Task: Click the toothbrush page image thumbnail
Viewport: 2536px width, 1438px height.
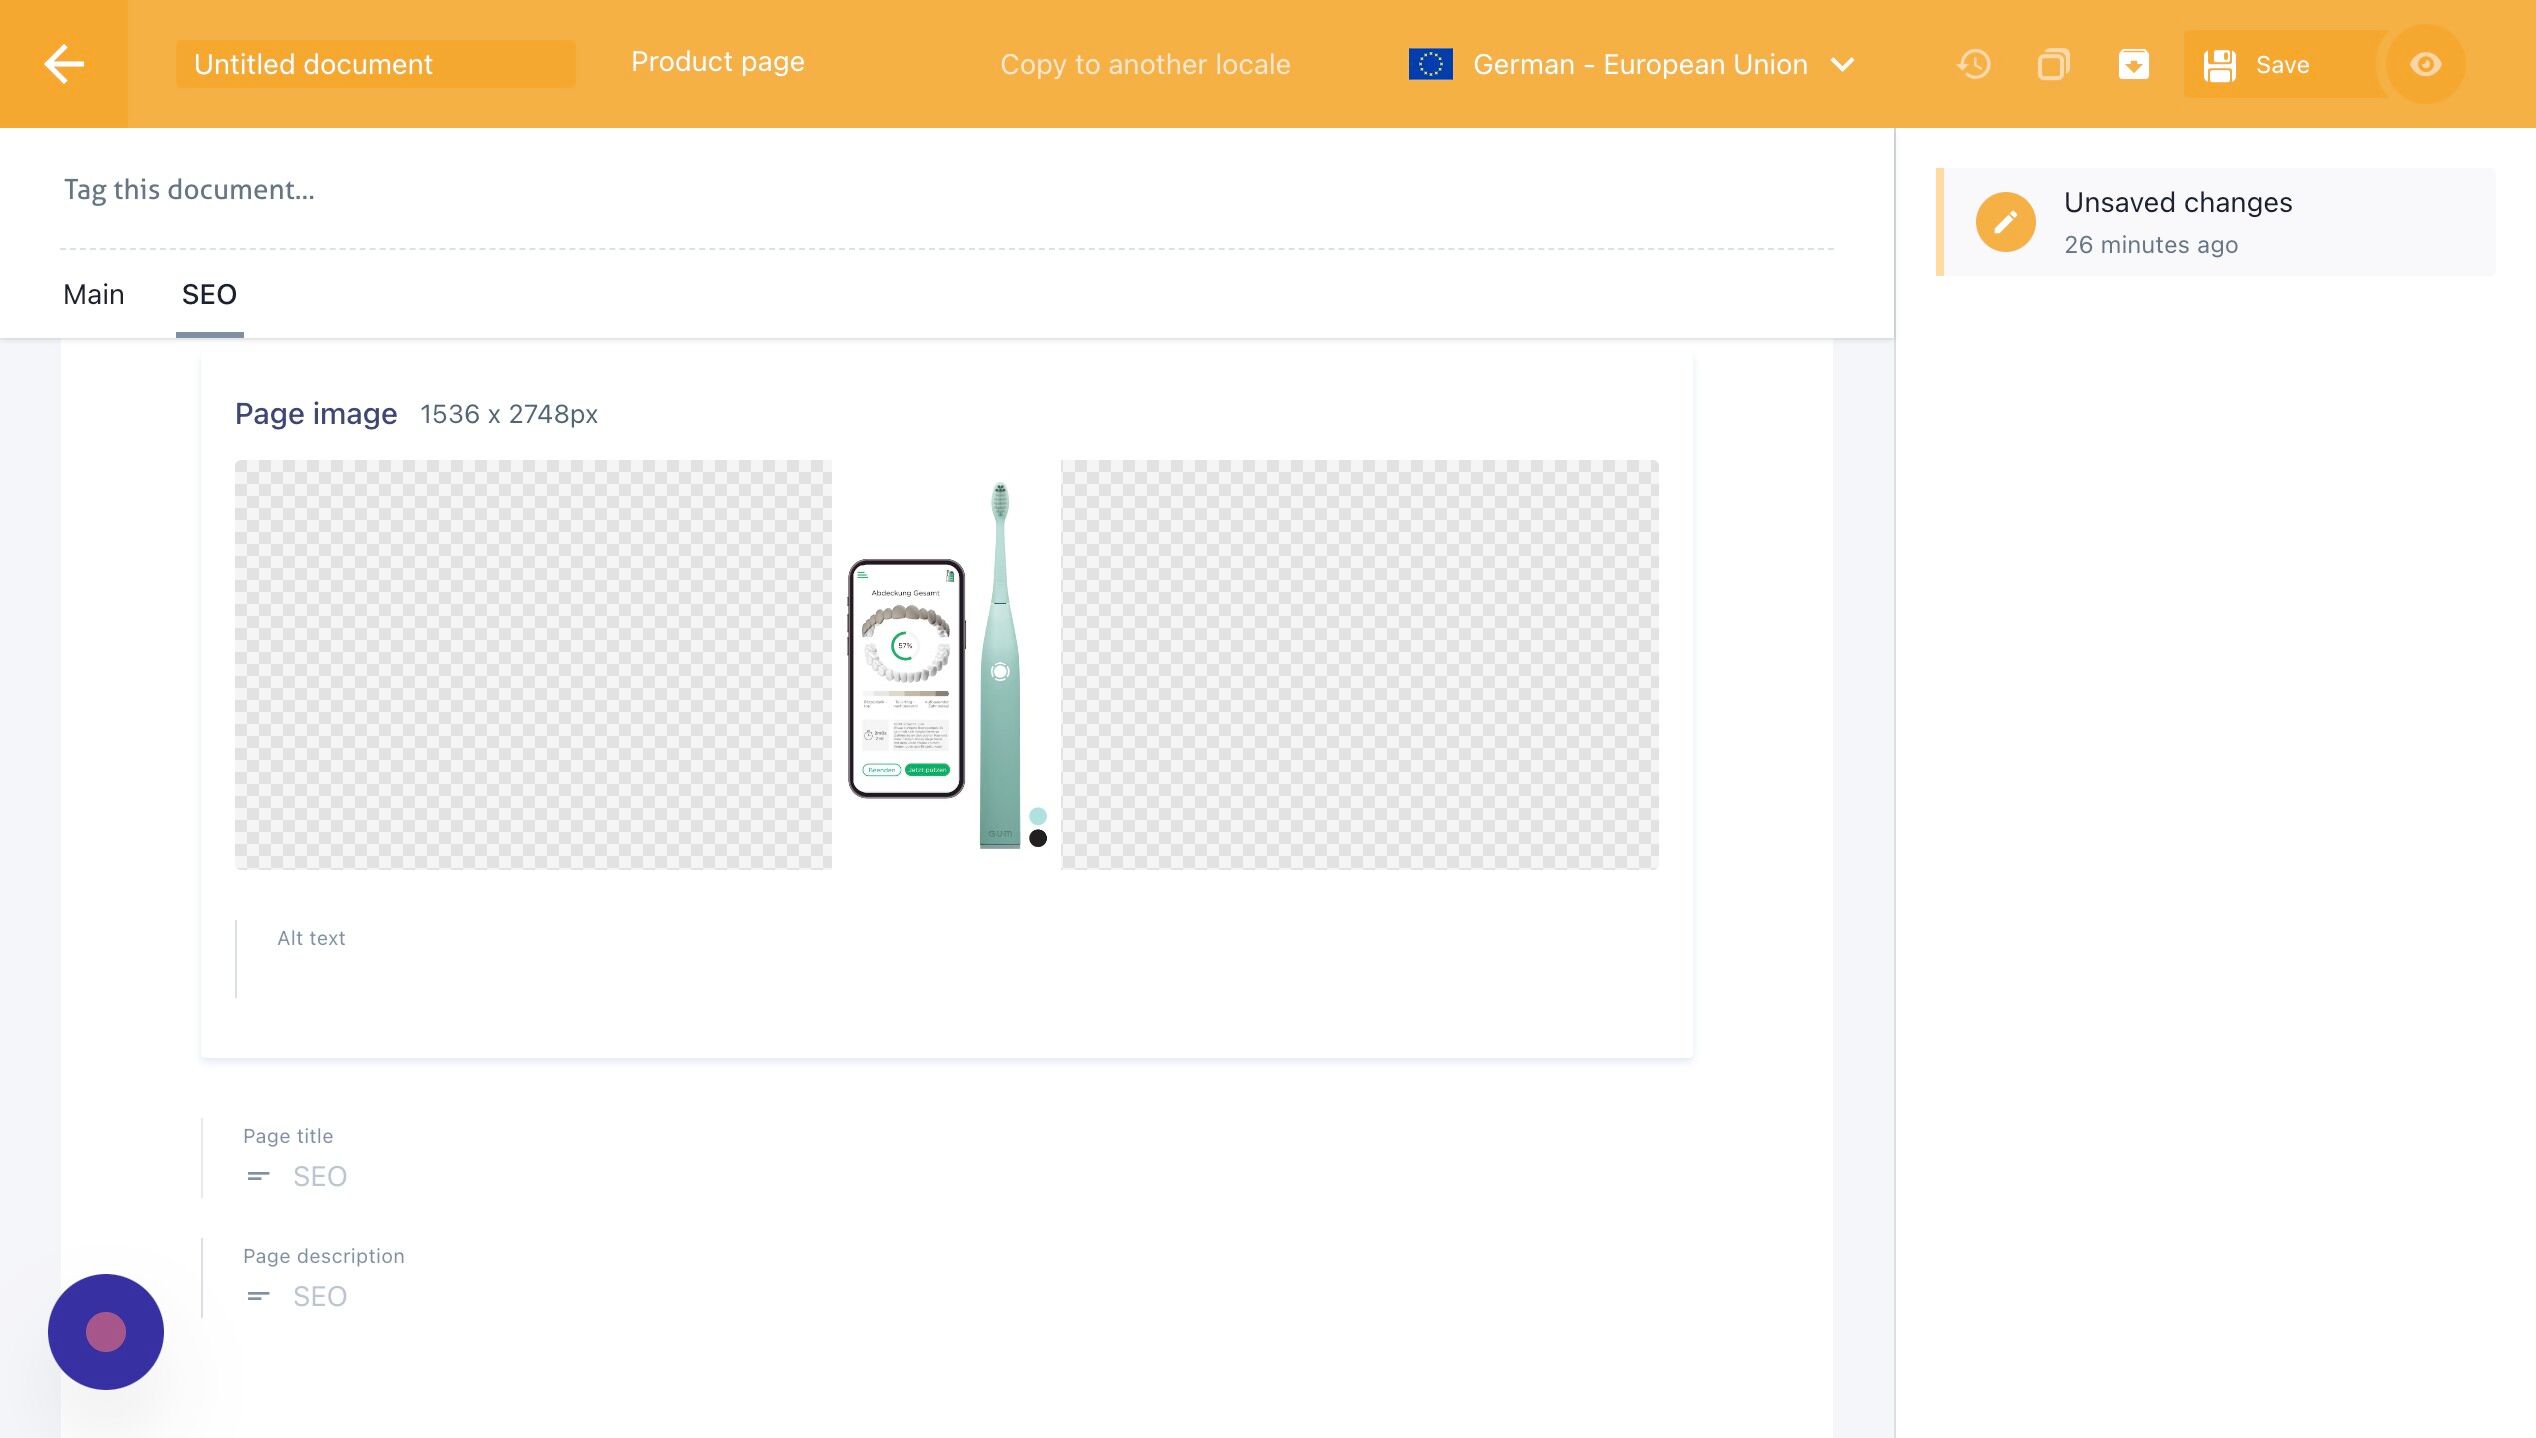Action: pyautogui.click(x=946, y=665)
